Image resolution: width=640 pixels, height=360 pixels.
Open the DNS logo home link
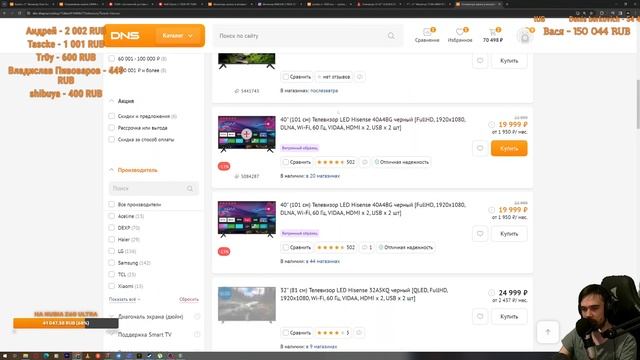[x=125, y=36]
